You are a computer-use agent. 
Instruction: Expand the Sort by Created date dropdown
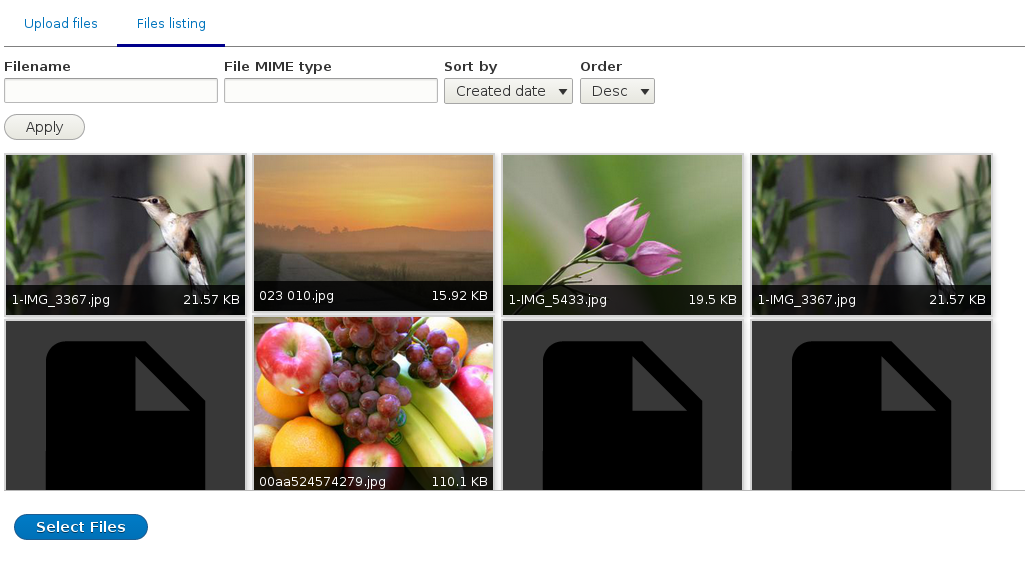tap(508, 91)
